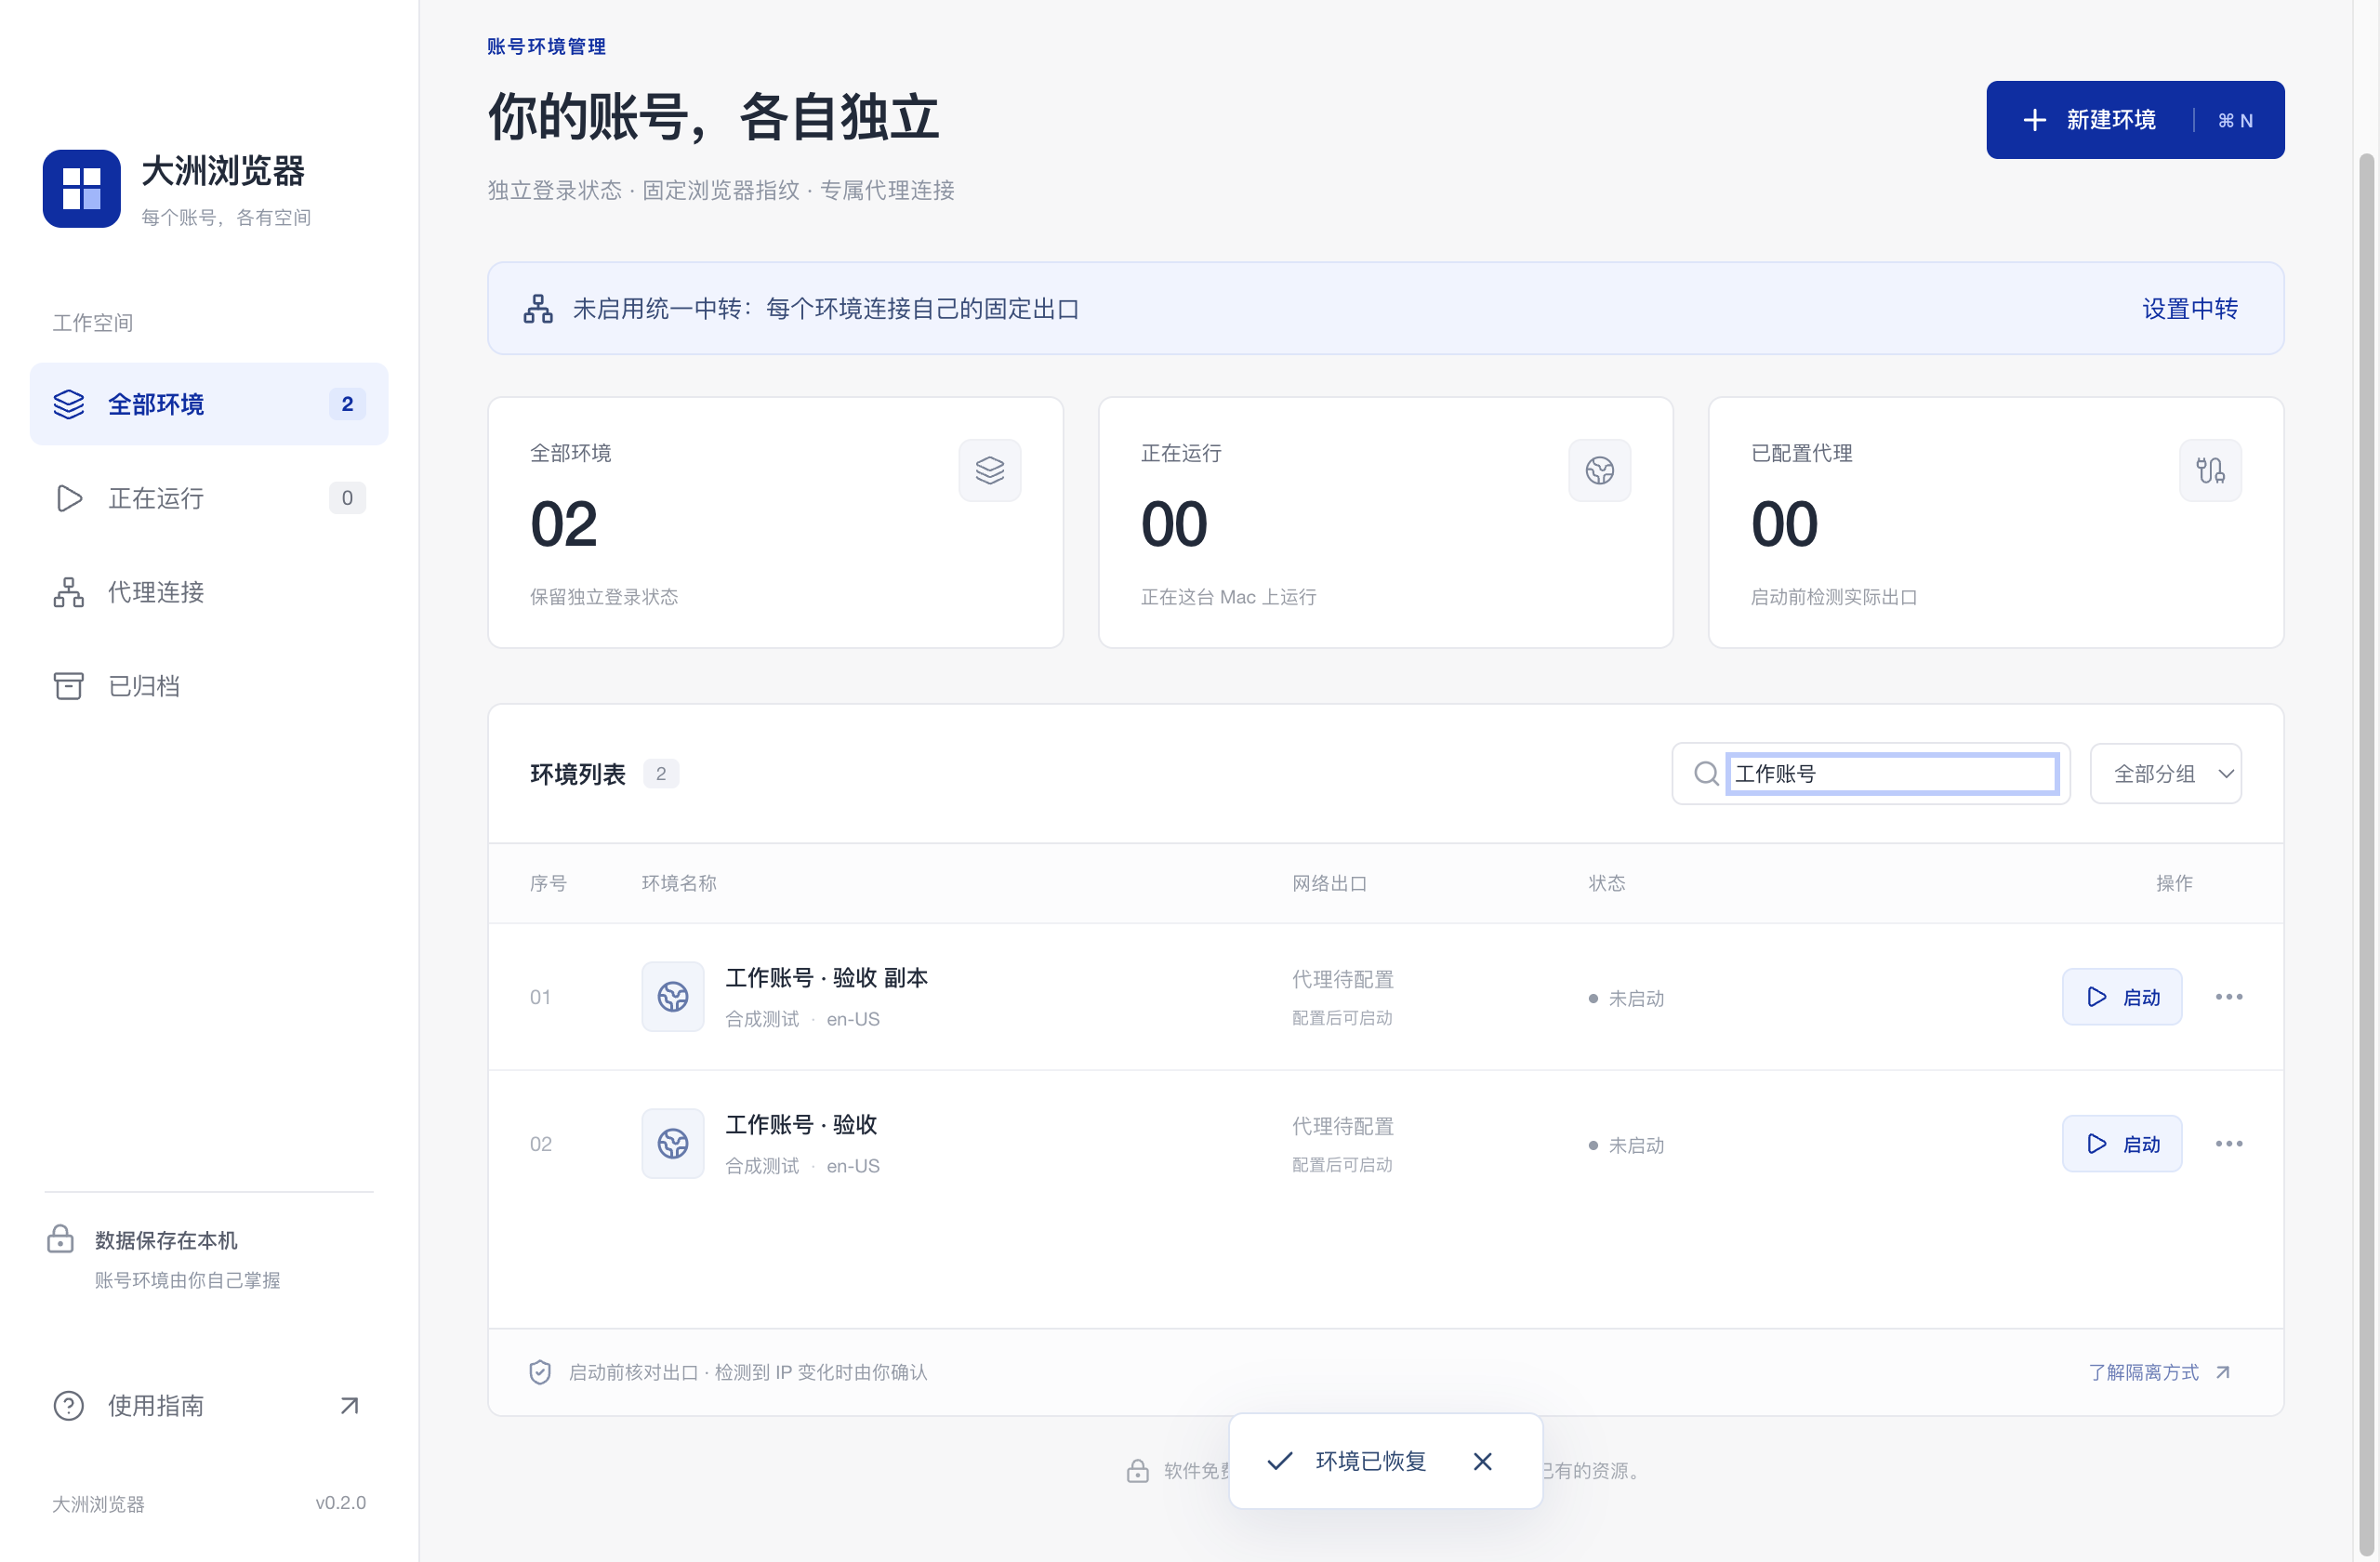Click the v0.2.0 version label
Screen dimensions: 2380x1562
(340, 1503)
